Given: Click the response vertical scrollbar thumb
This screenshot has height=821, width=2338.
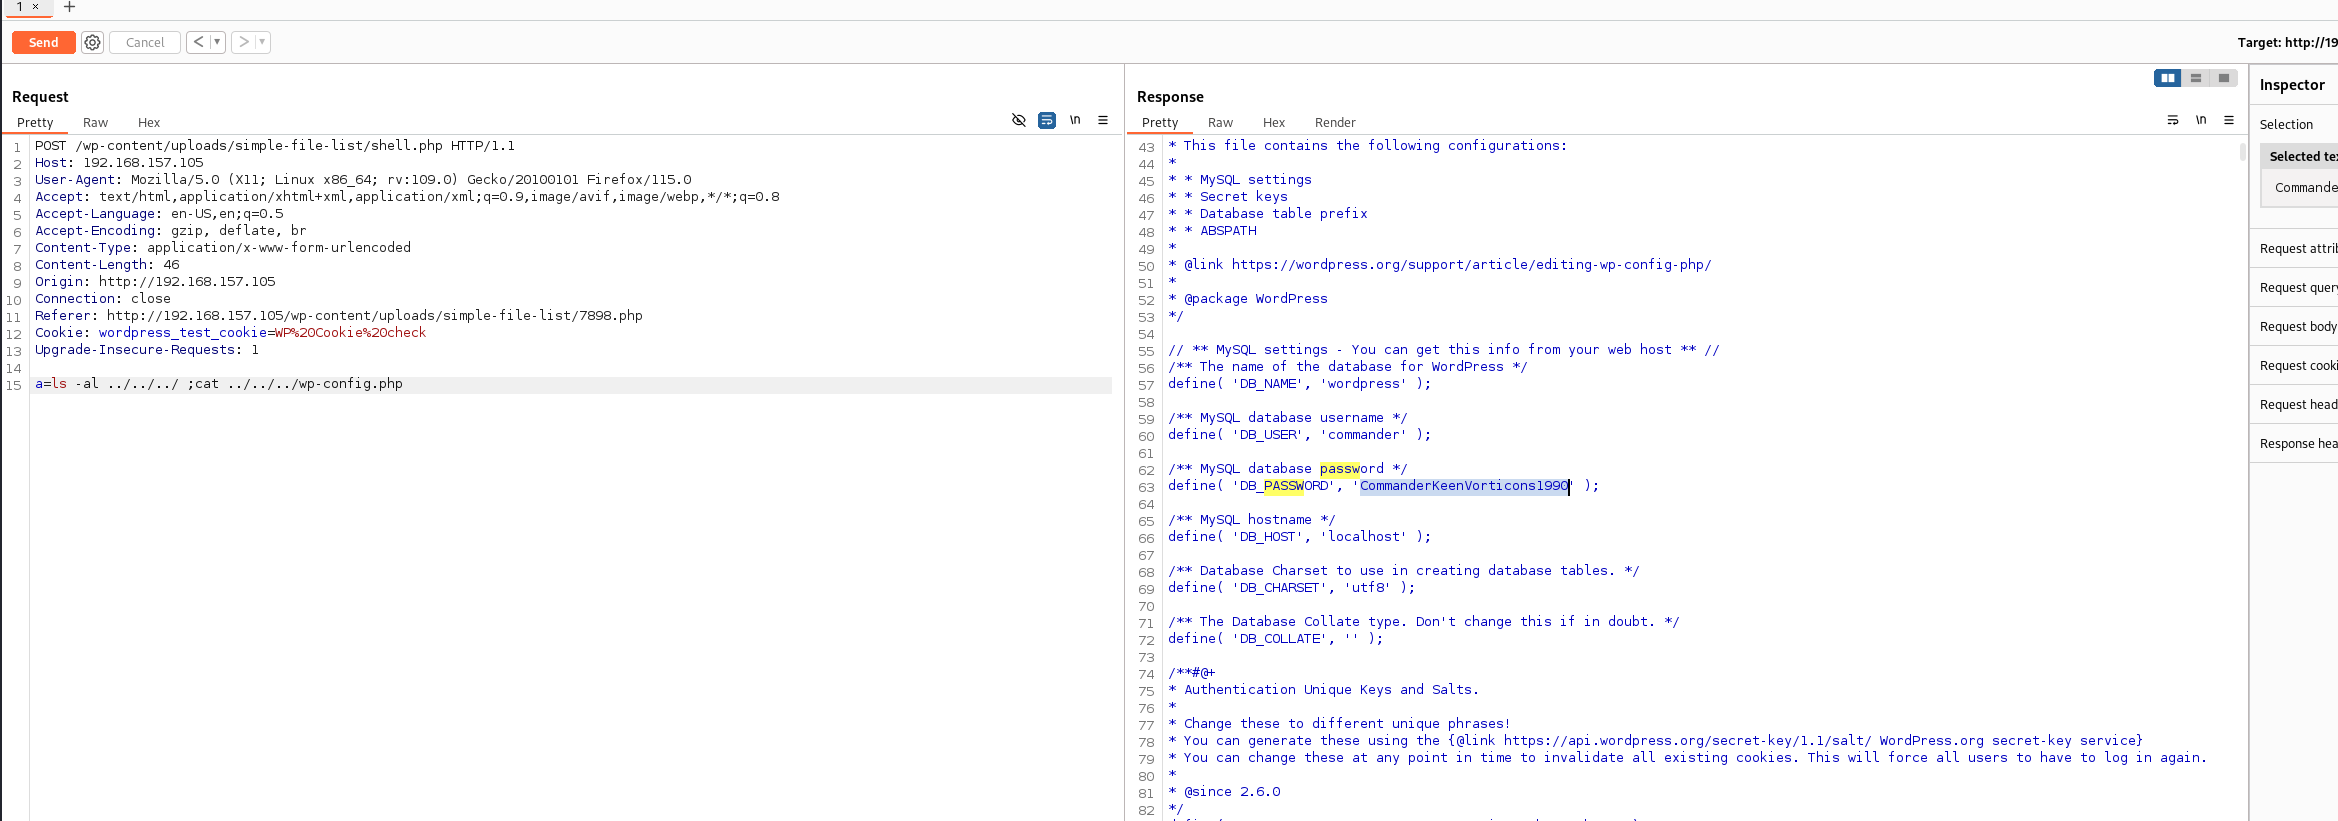Looking at the screenshot, I should (2243, 153).
